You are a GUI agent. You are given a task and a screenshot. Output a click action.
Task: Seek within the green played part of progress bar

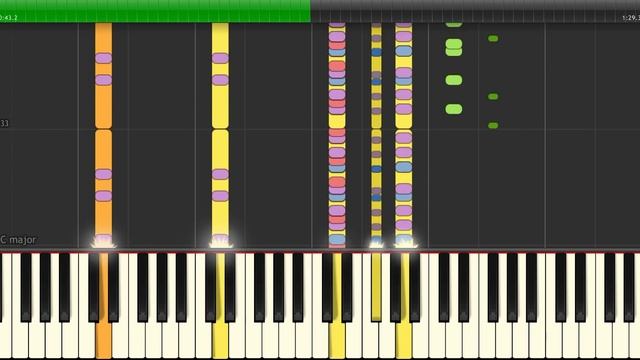155,11
